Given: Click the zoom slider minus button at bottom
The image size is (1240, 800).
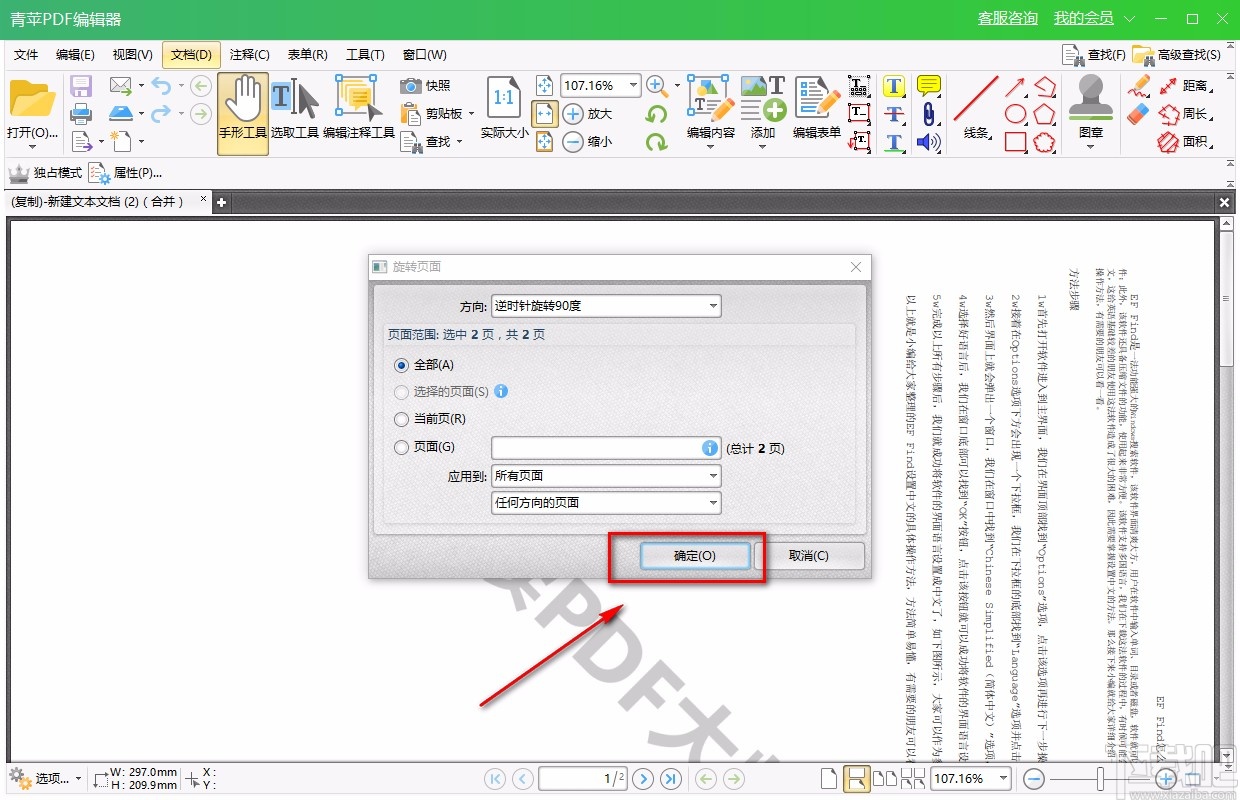Looking at the screenshot, I should pos(1034,778).
